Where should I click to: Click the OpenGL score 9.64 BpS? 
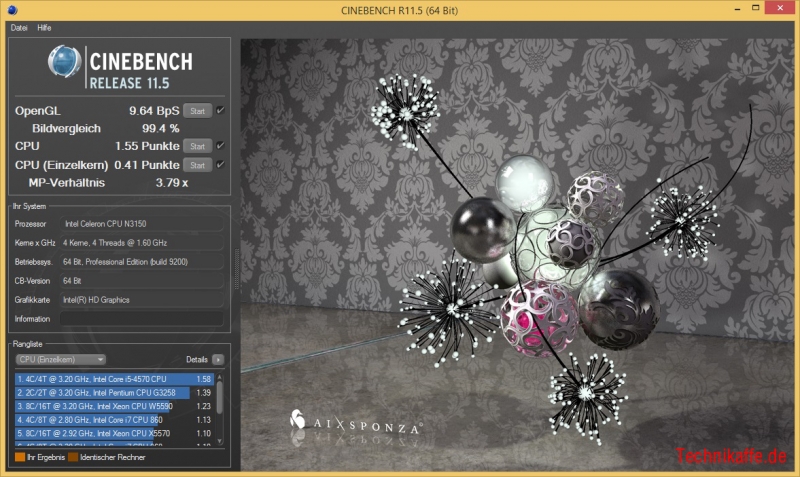pyautogui.click(x=154, y=111)
